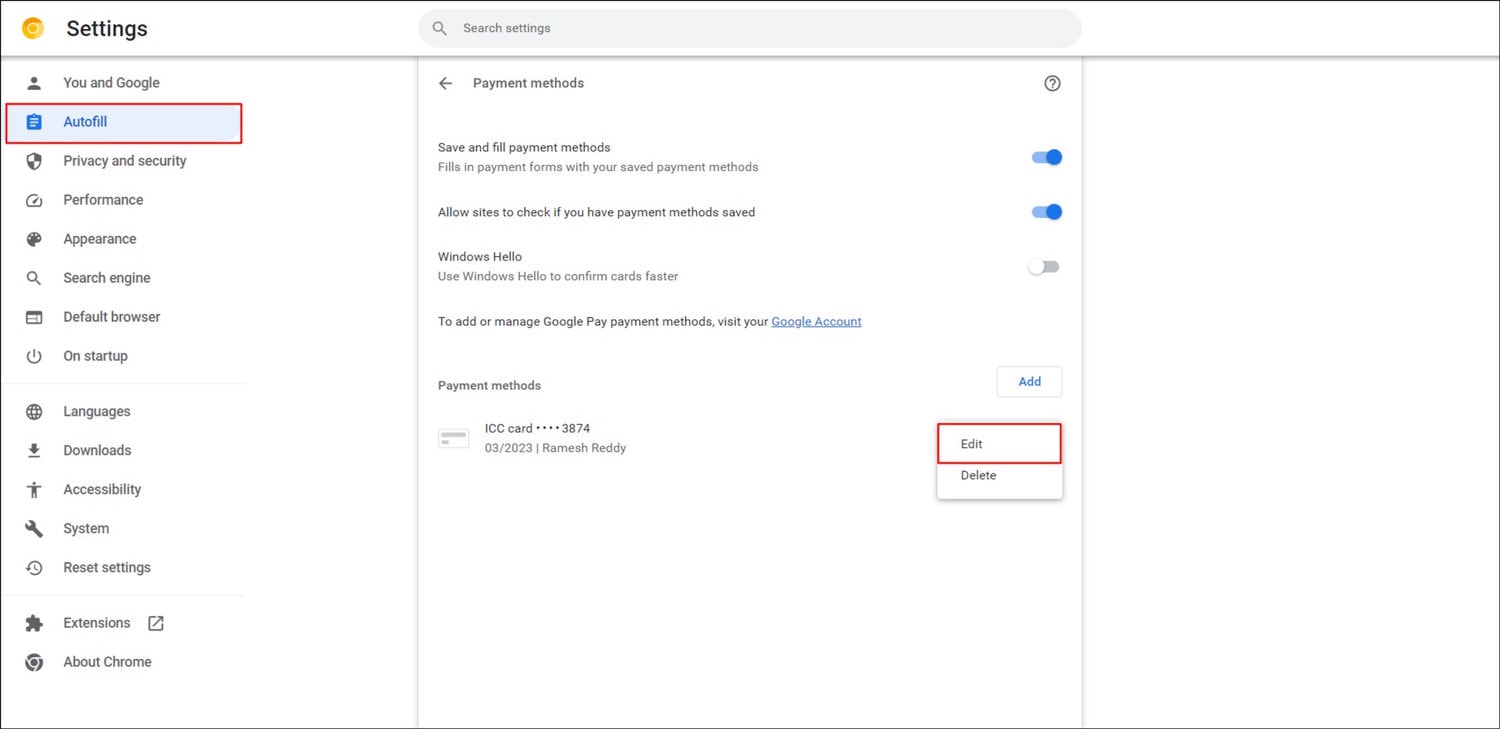Open On startup power icon
This screenshot has height=729, width=1500.
point(34,355)
